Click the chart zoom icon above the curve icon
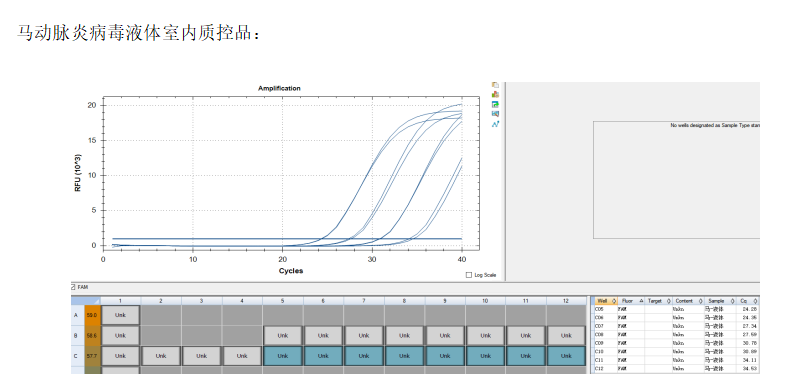807x390 pixels. coord(495,114)
